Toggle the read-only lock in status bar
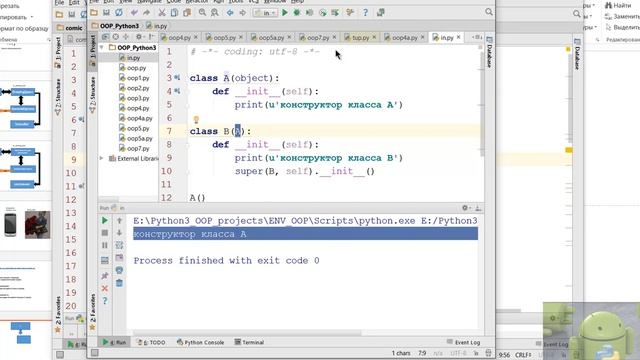The image size is (640, 360). (x=476, y=353)
